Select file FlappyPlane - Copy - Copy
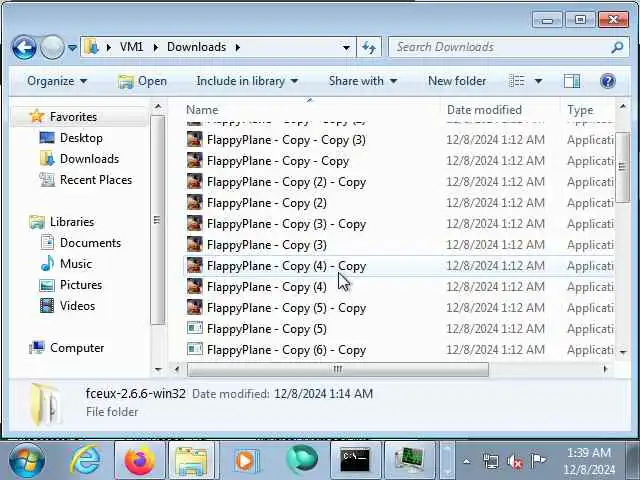 [x=278, y=161]
